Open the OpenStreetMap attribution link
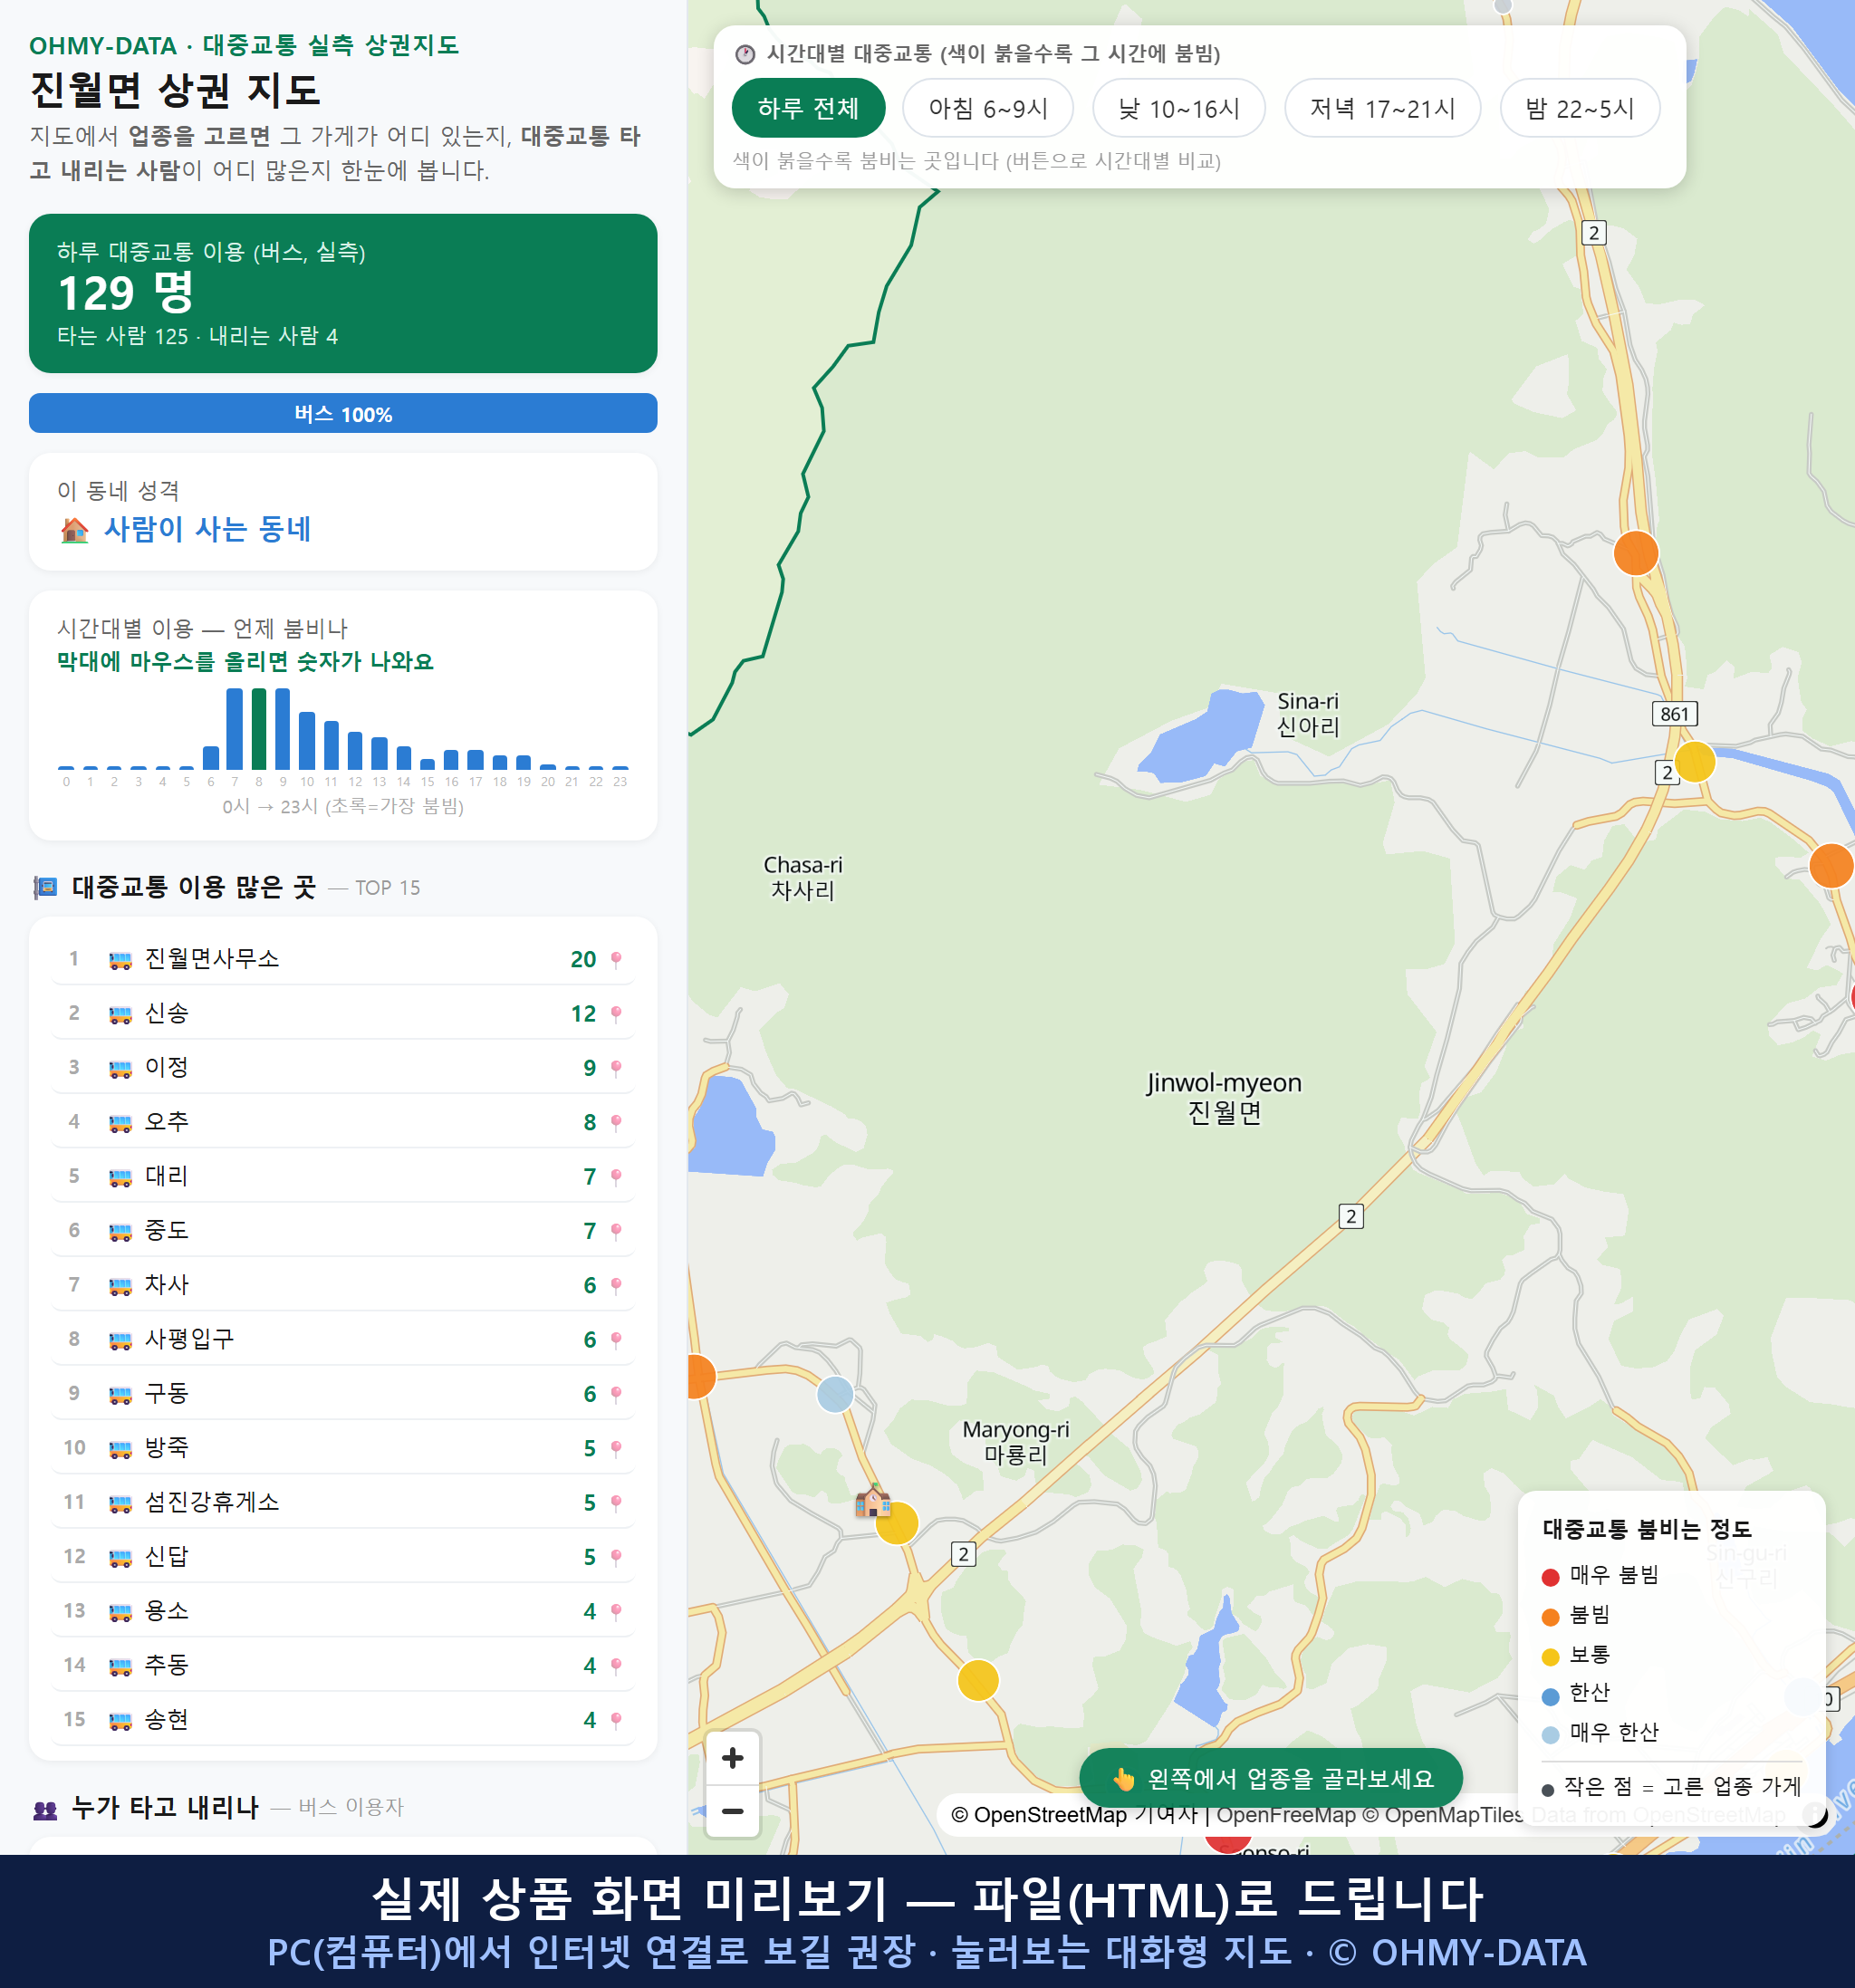 1038,1815
